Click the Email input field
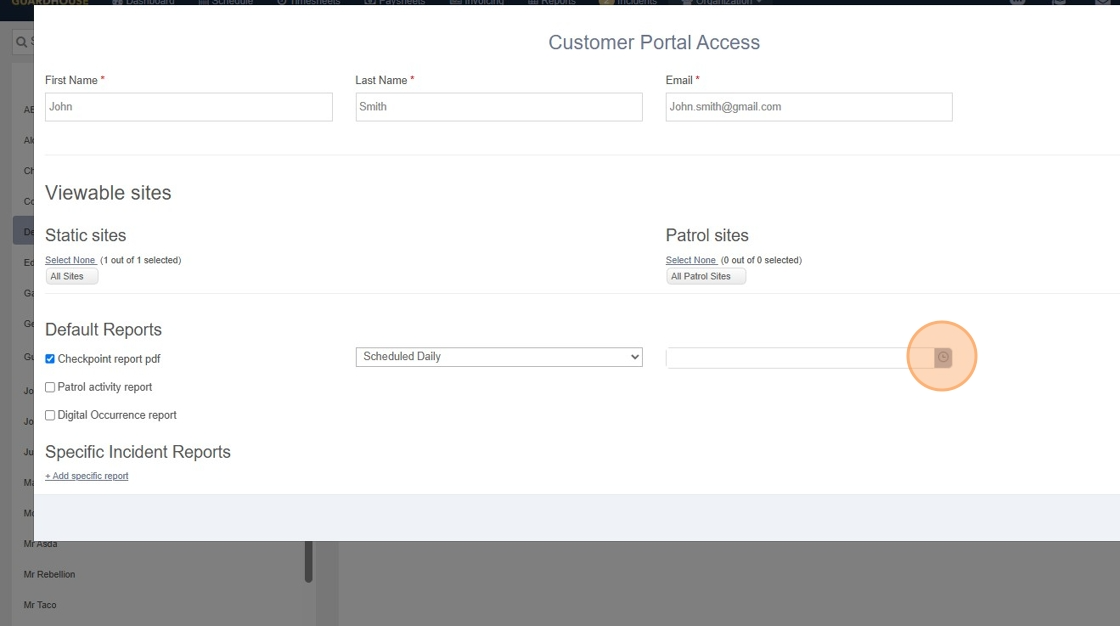The height and width of the screenshot is (626, 1120). coord(809,106)
